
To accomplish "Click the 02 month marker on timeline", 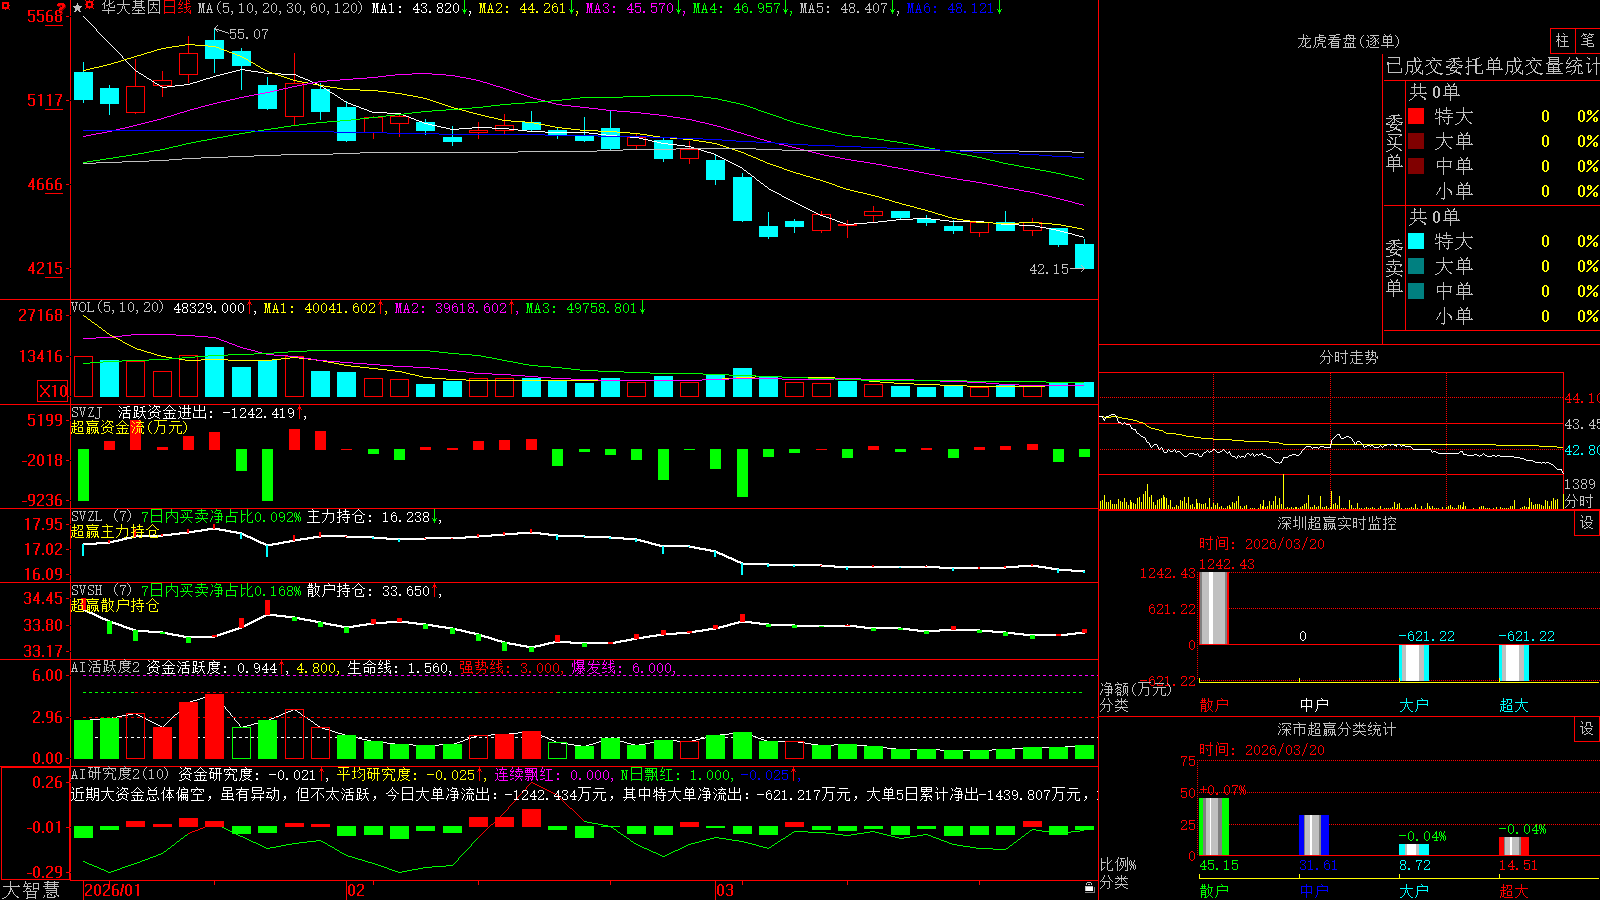I will coord(356,890).
